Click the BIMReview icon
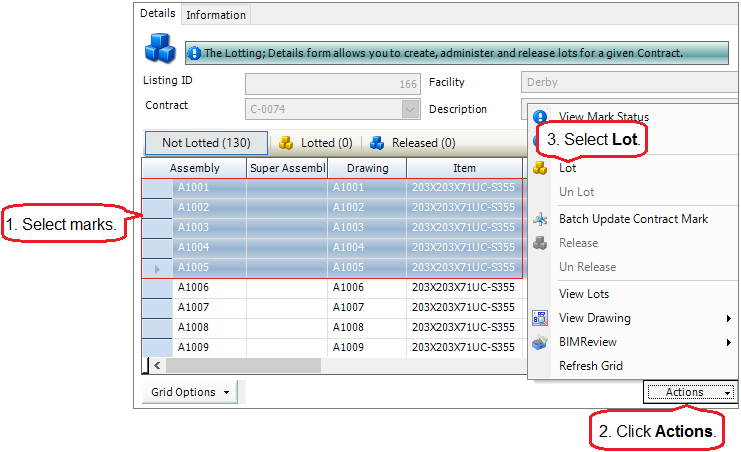Viewport: 741px width, 452px height. coord(540,342)
